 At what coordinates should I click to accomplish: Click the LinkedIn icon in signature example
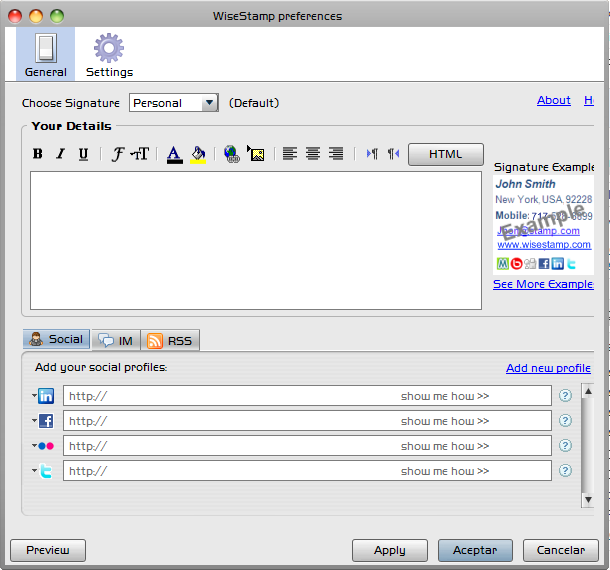point(557,264)
